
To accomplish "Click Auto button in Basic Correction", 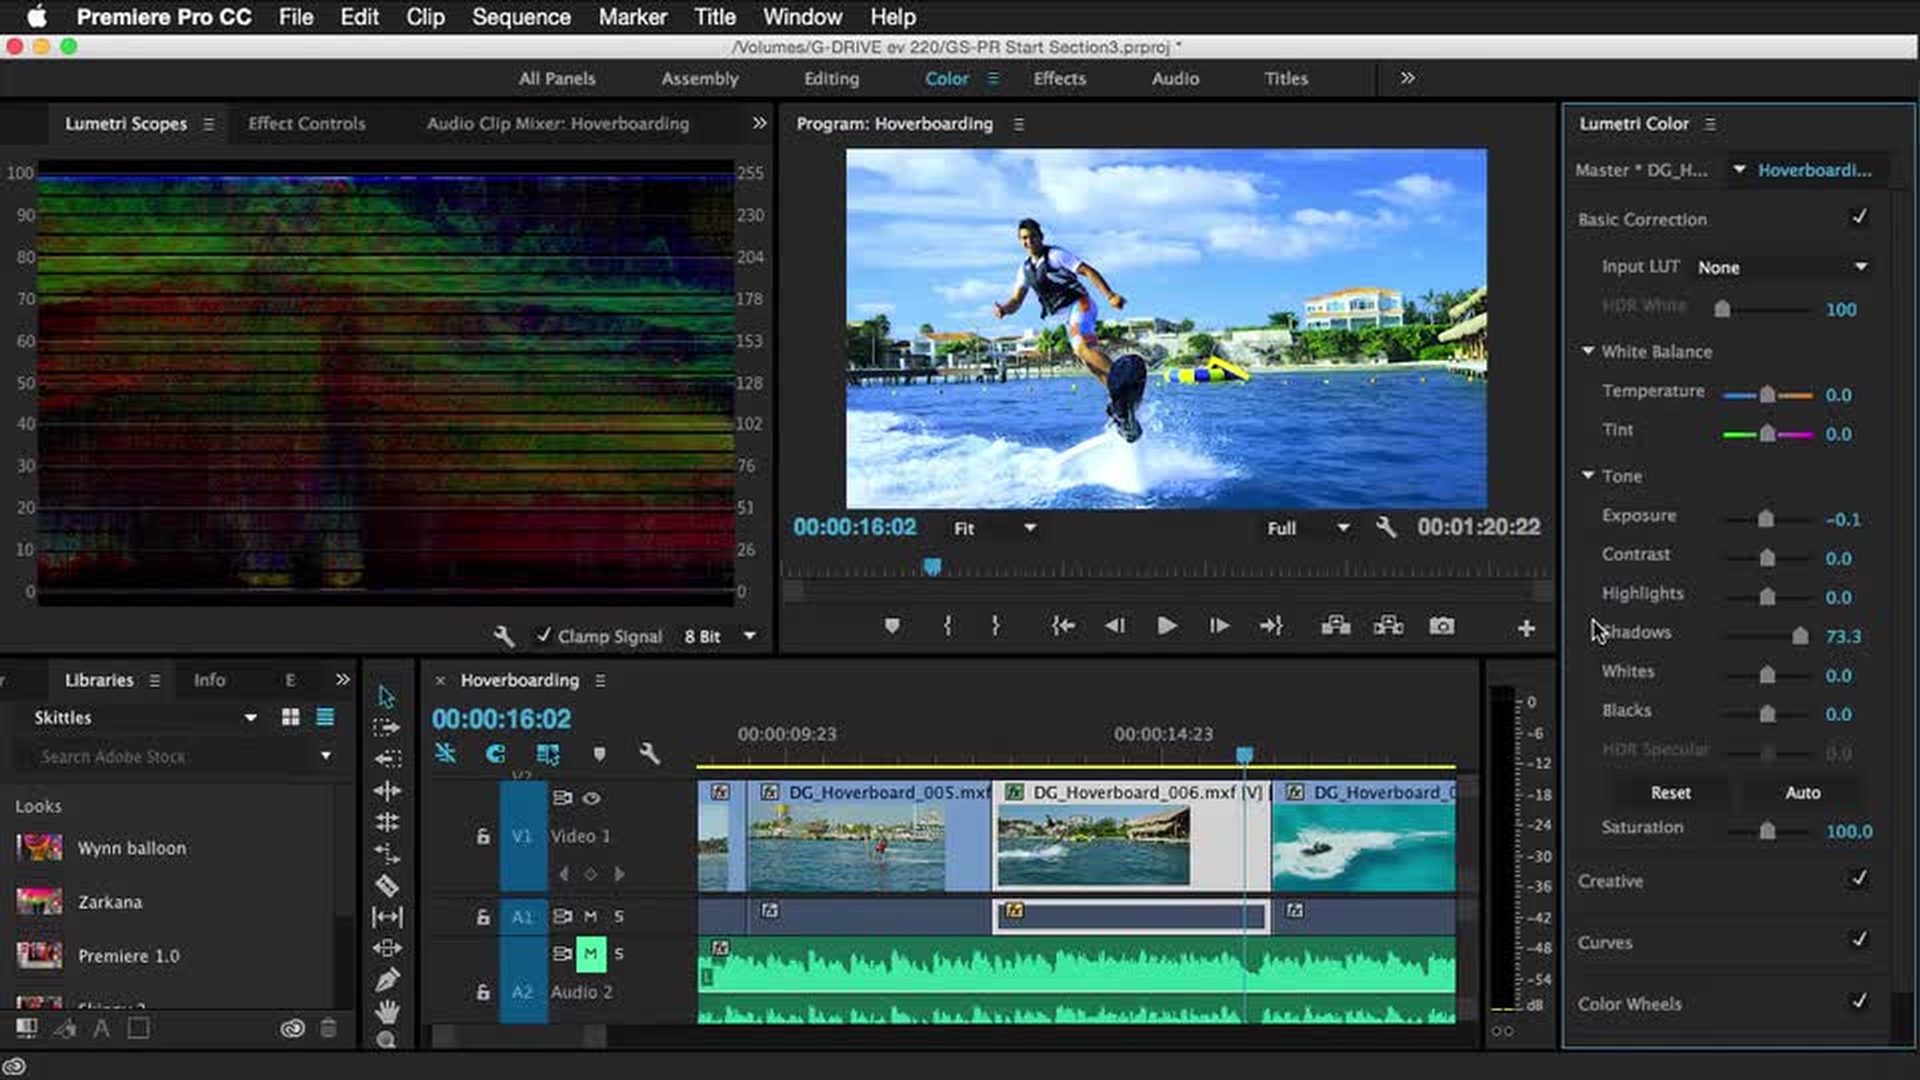I will [x=1803, y=791].
